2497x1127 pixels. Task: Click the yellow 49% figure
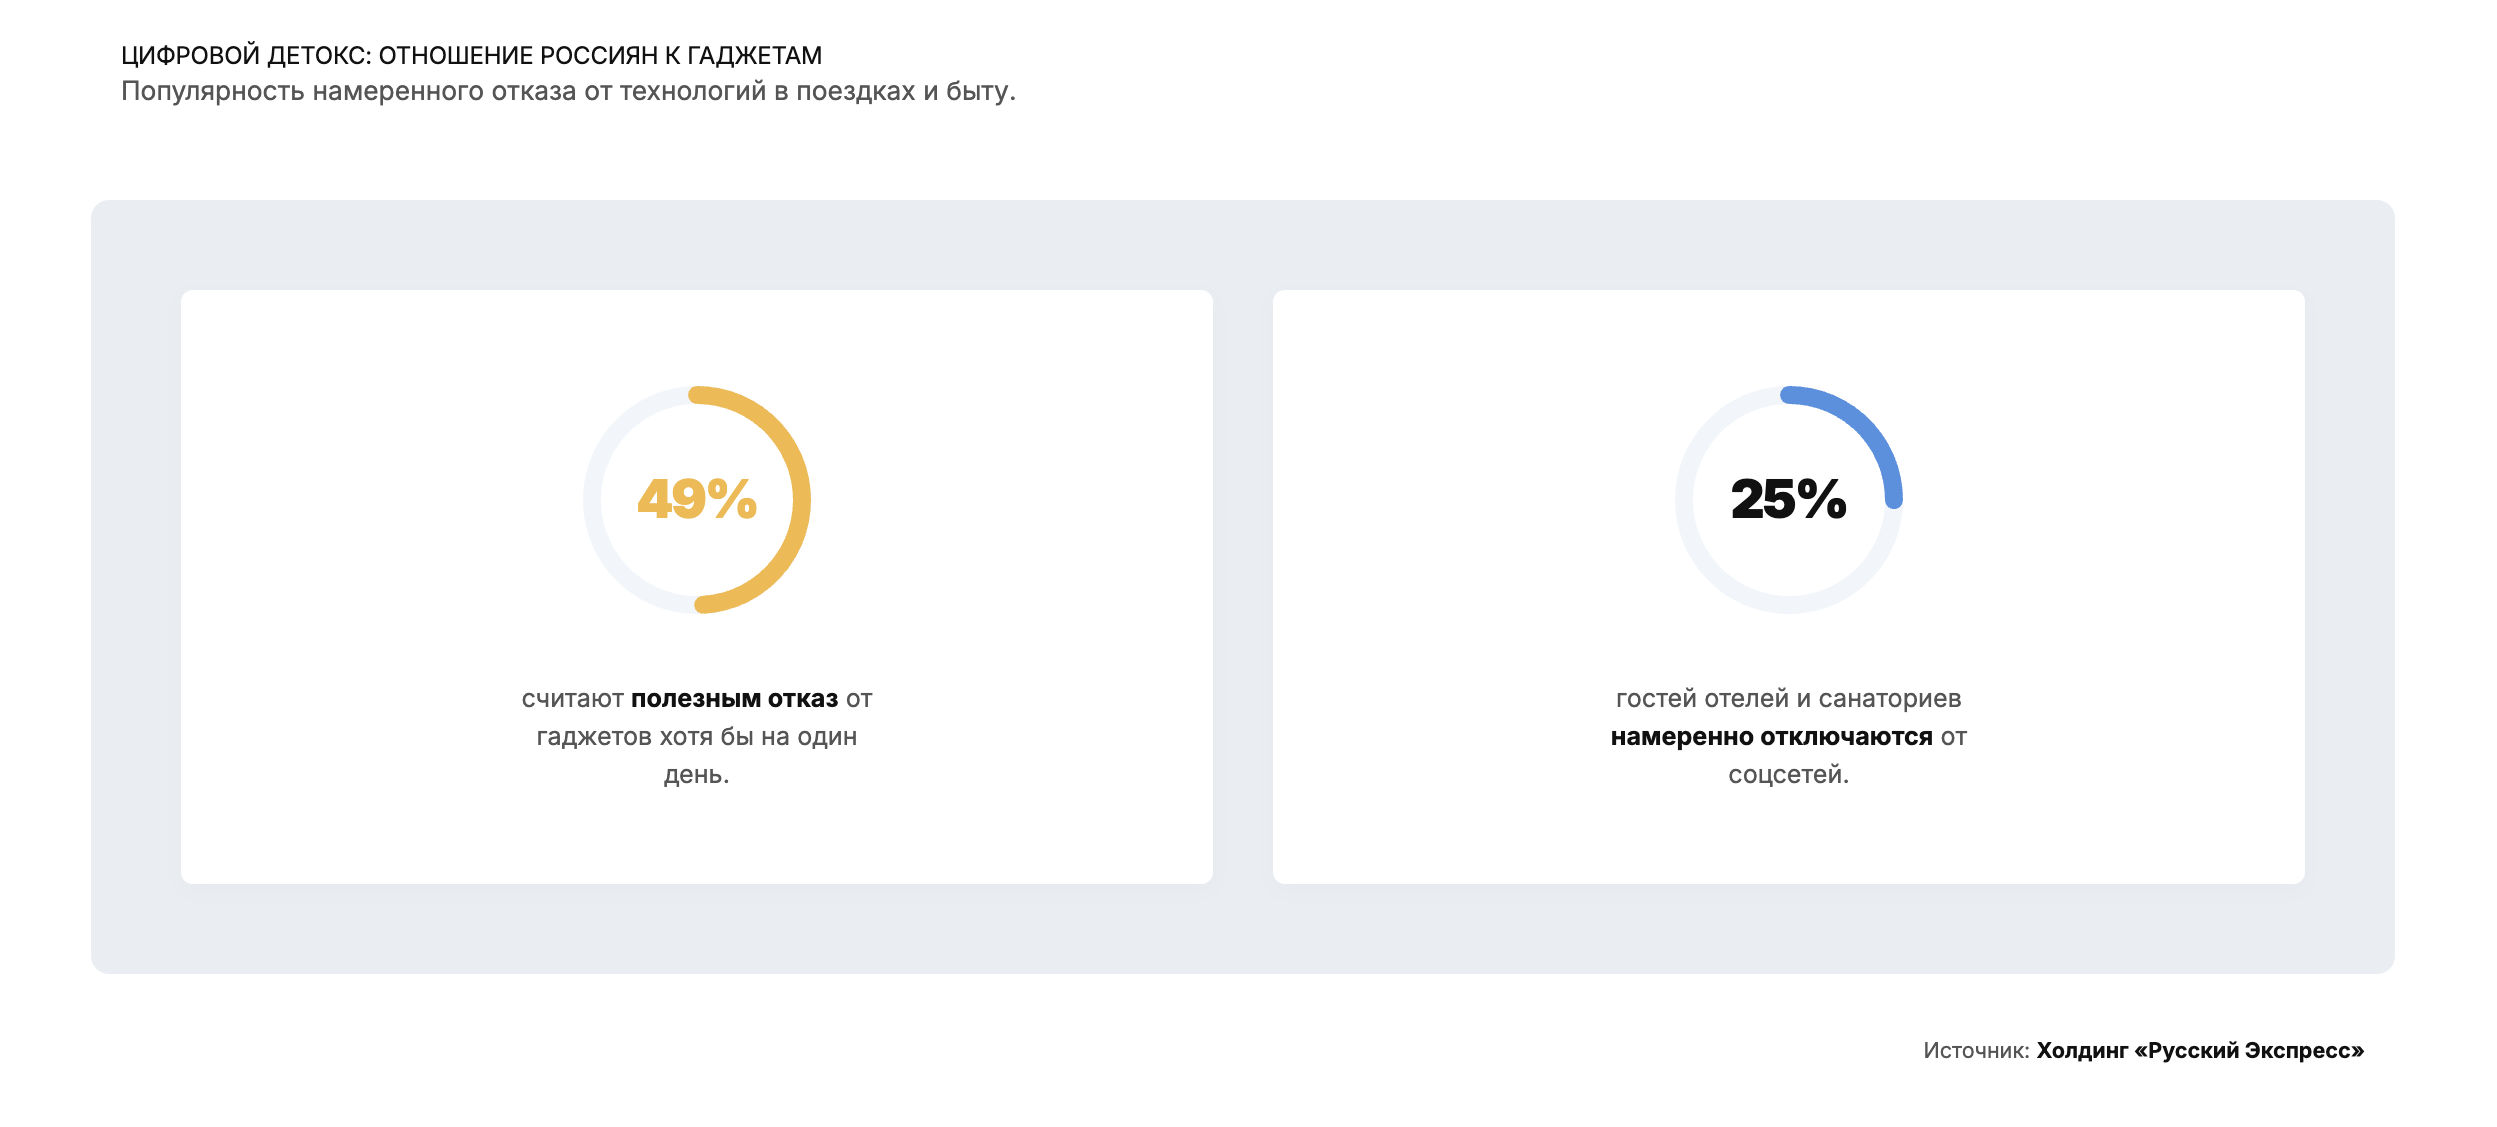click(697, 499)
